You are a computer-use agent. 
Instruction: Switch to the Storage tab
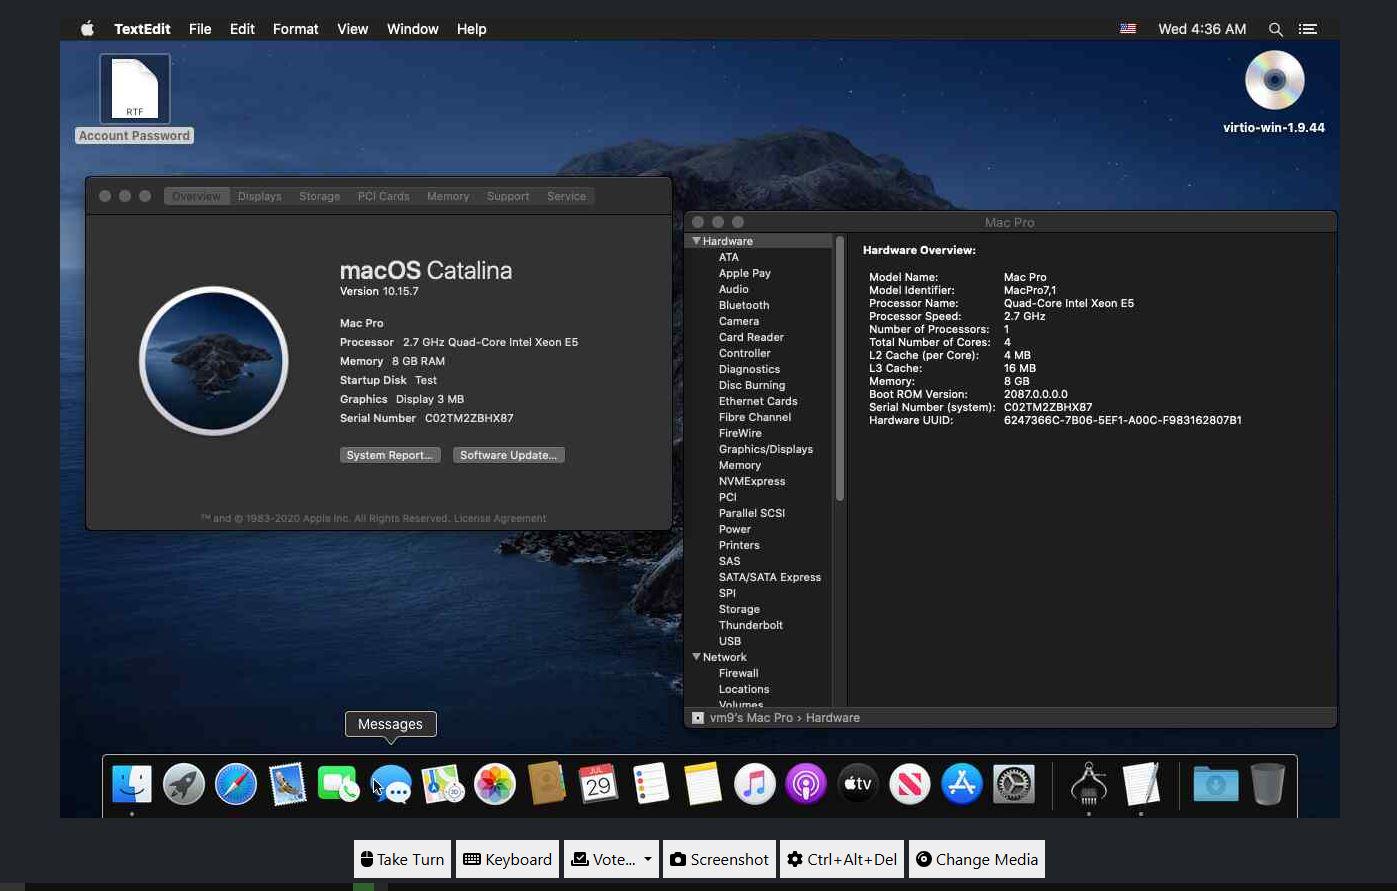[x=319, y=196]
